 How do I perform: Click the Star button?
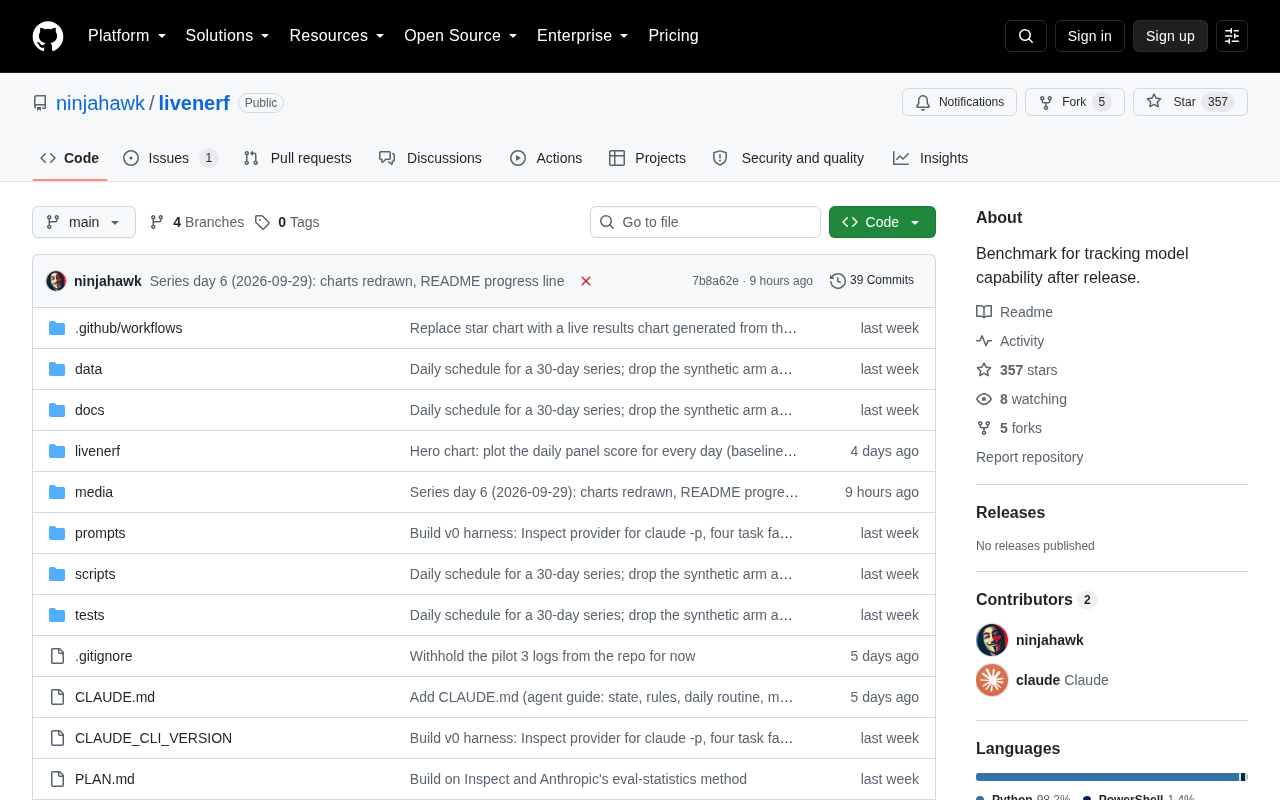pyautogui.click(x=1190, y=102)
